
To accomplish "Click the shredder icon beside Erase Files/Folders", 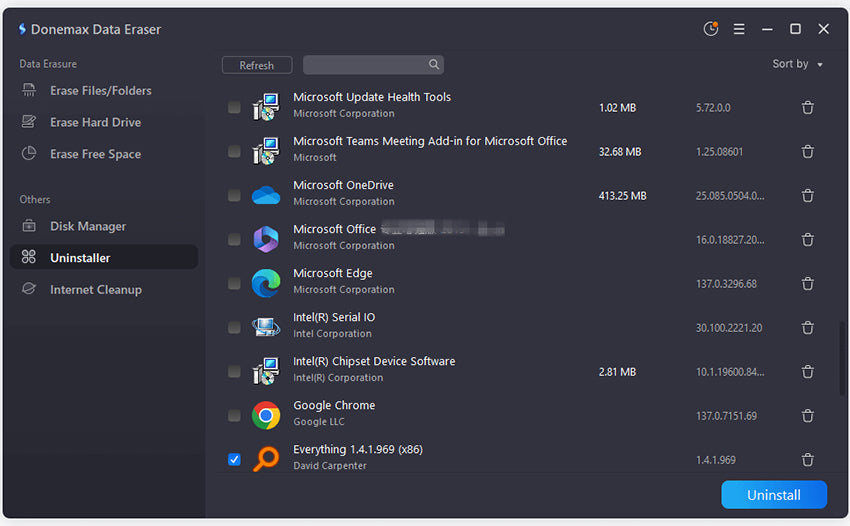I will [x=29, y=90].
